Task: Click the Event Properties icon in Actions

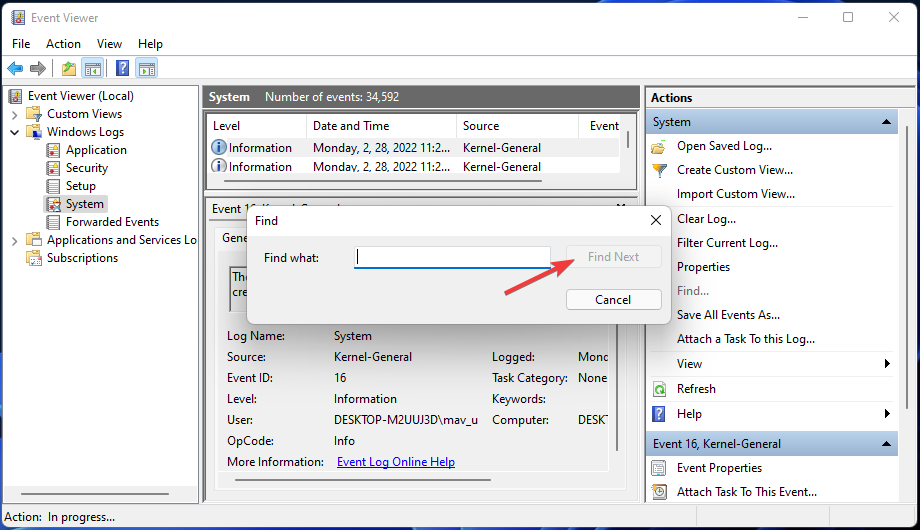Action: (x=659, y=468)
